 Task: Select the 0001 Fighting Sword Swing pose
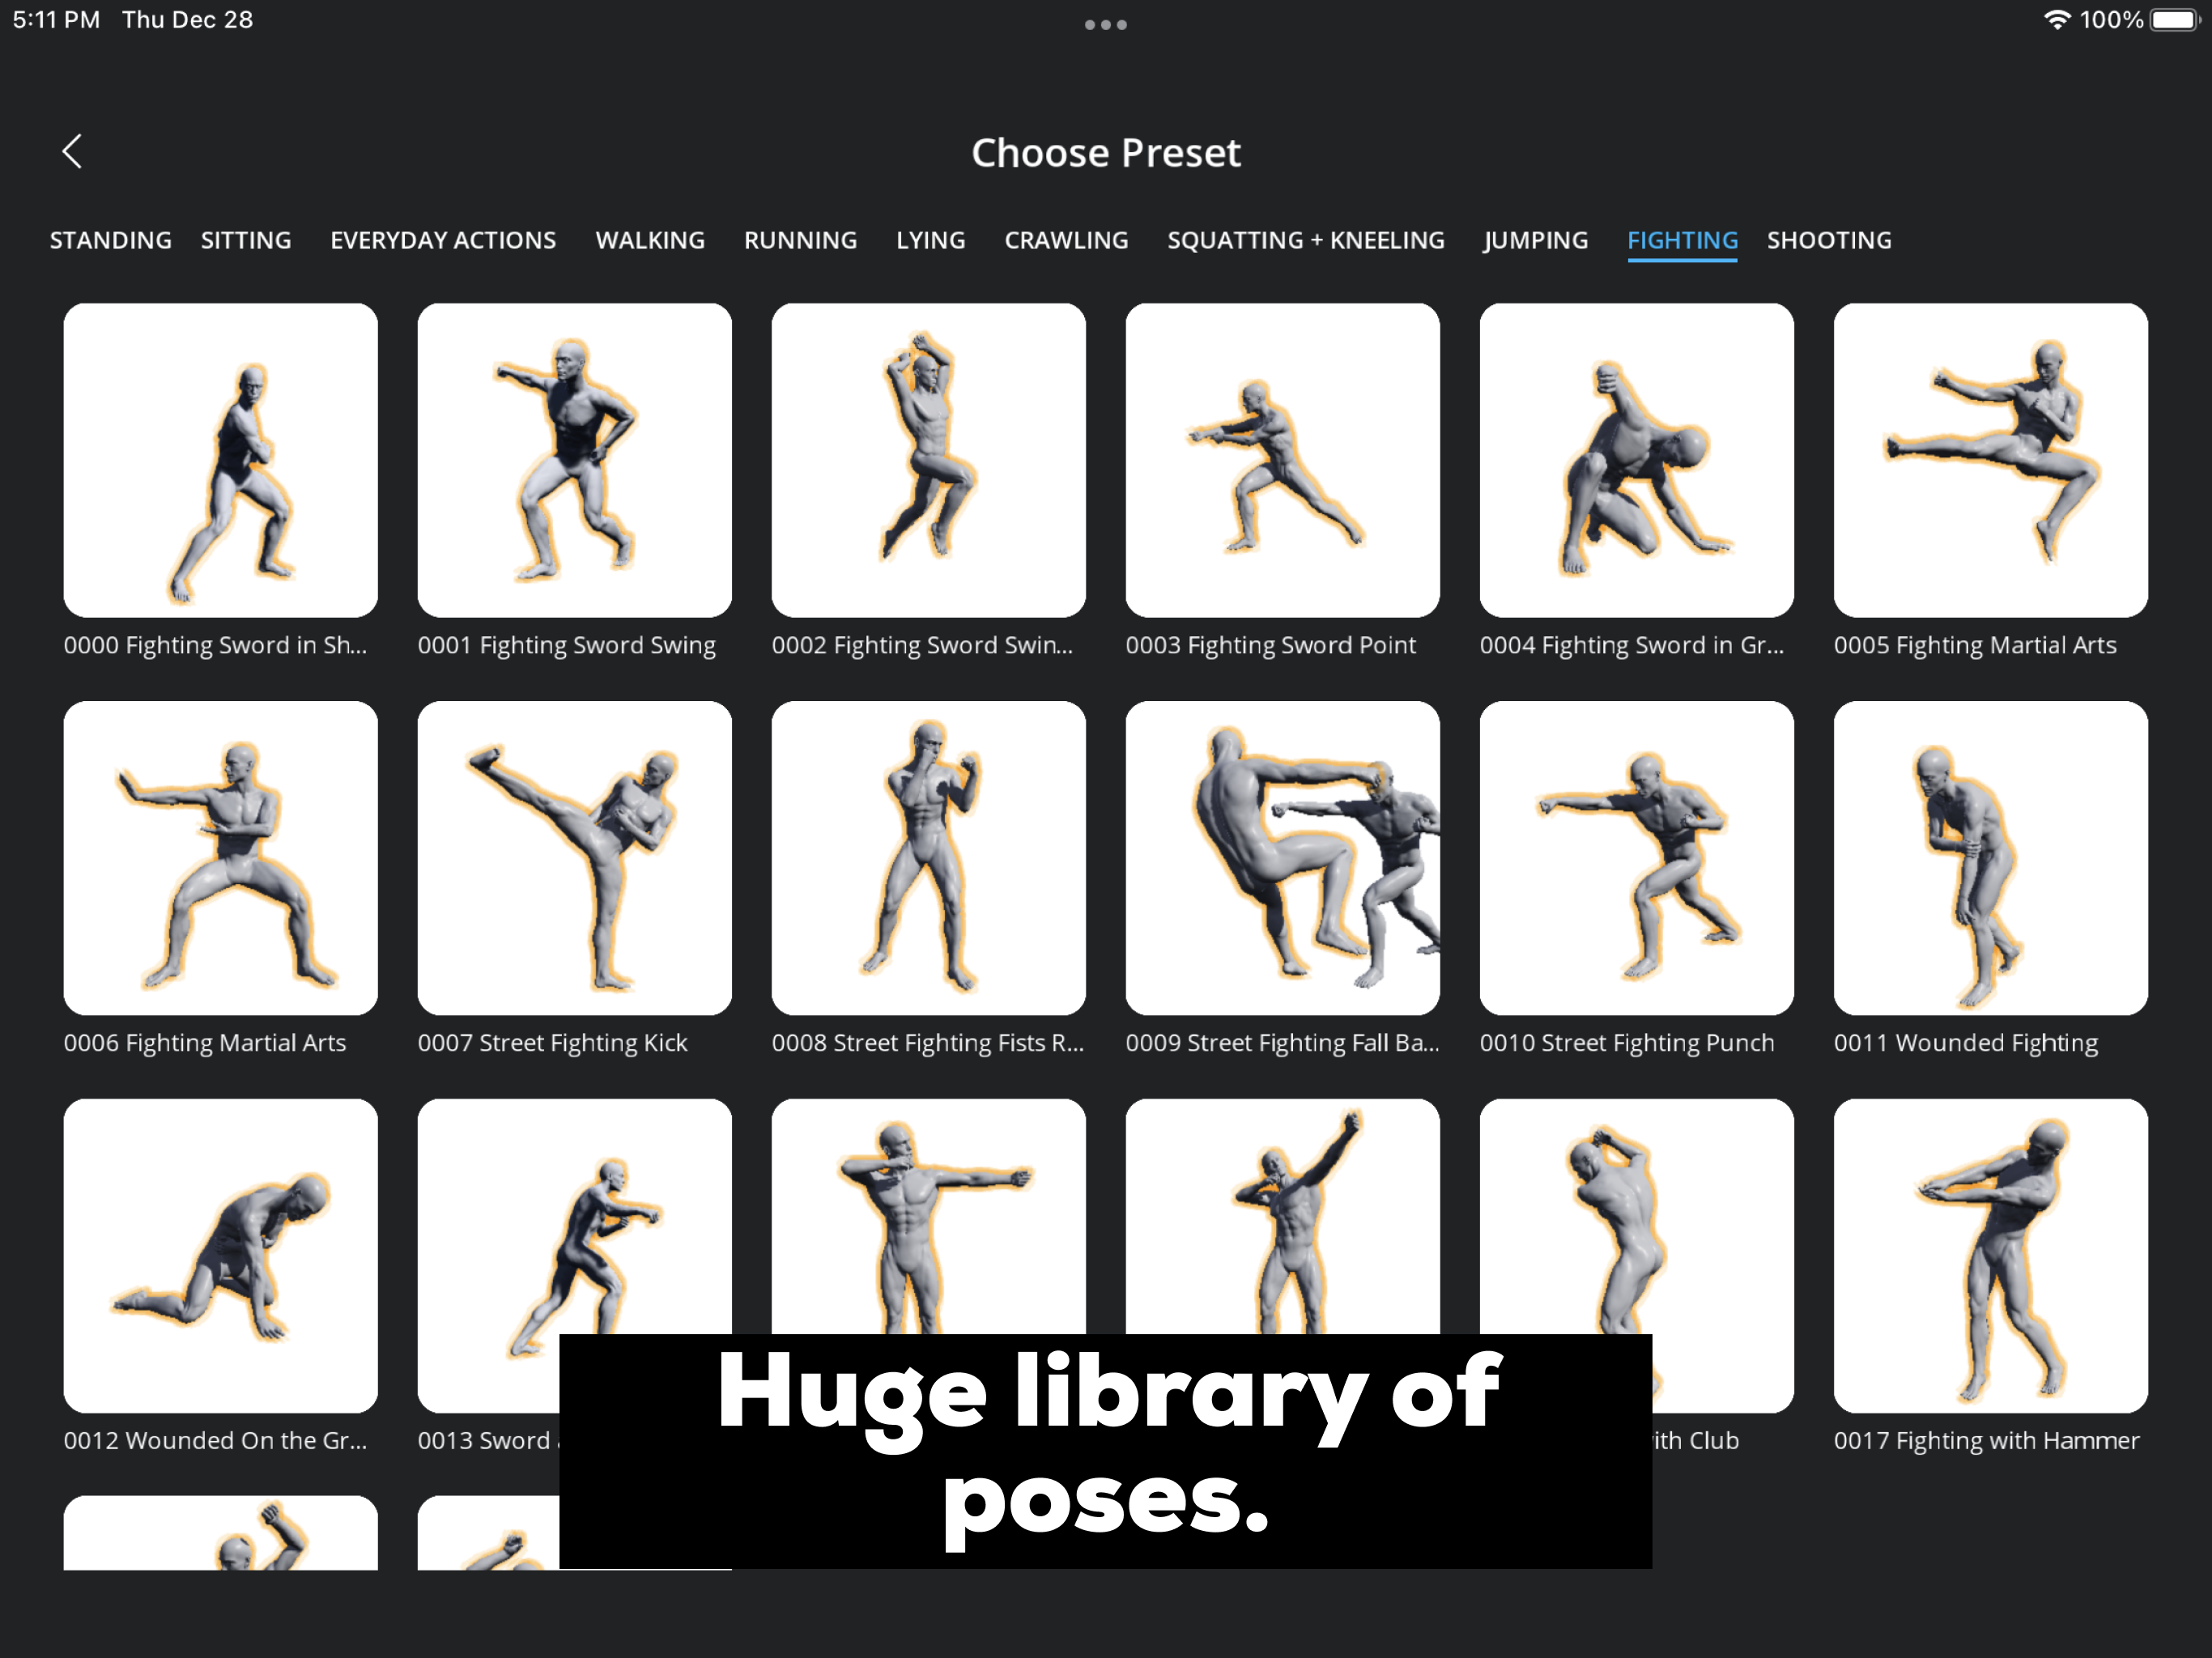point(574,460)
